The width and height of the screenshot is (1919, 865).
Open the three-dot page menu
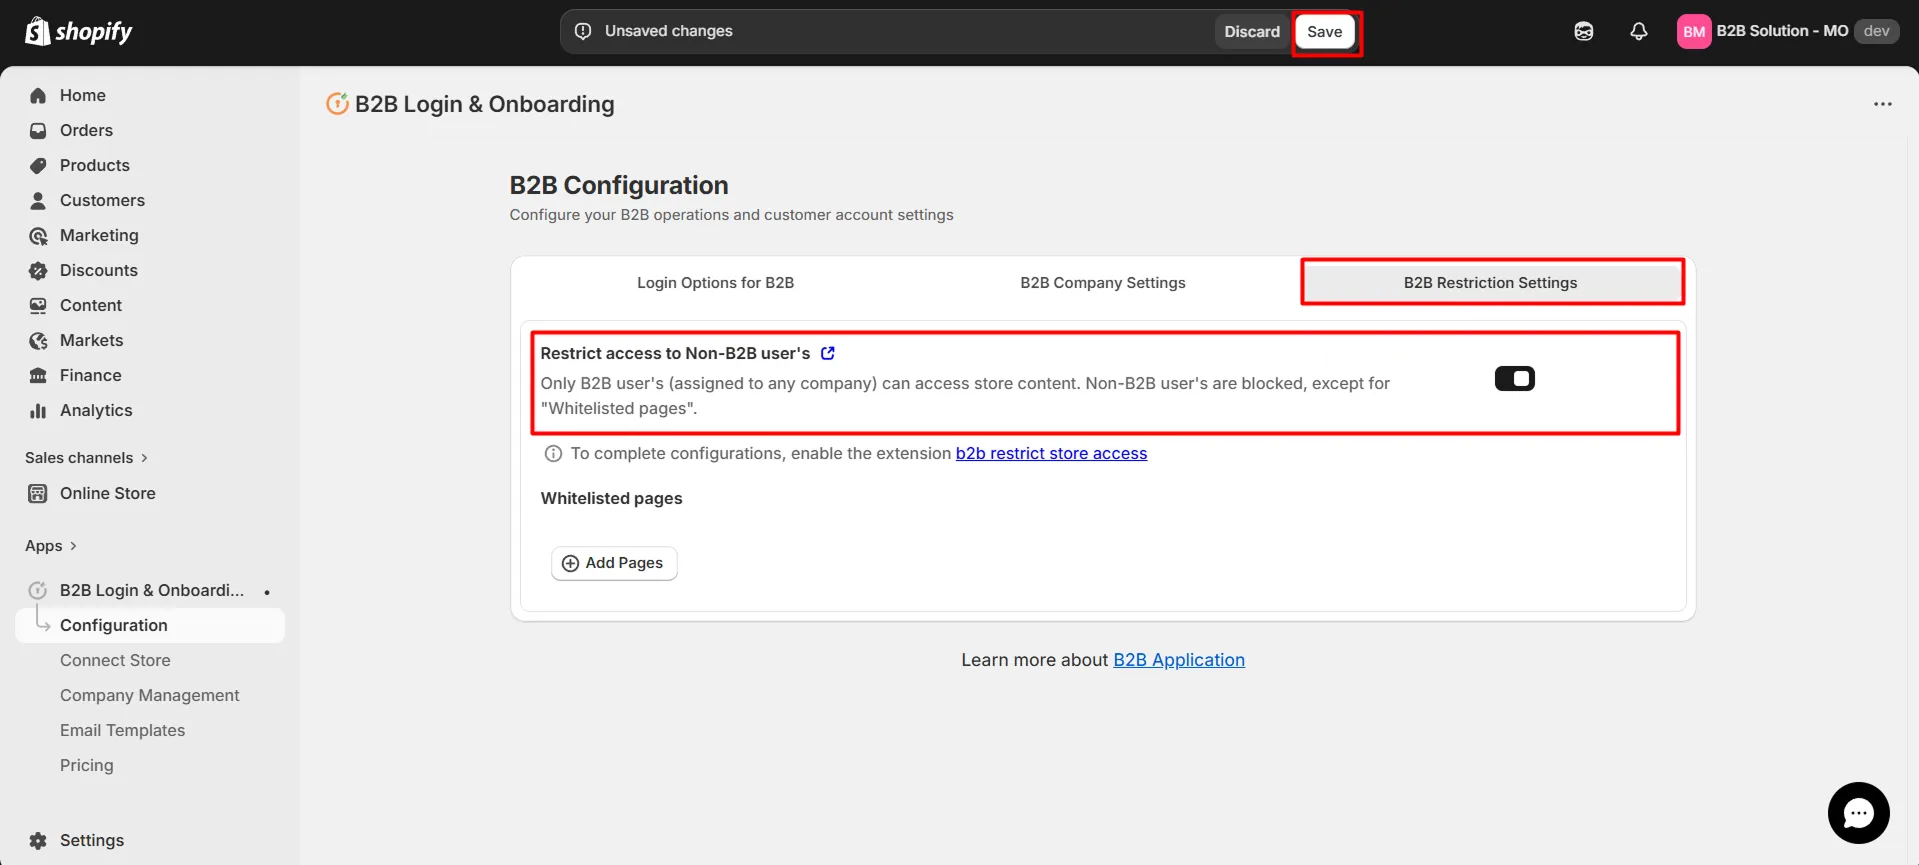point(1883,104)
